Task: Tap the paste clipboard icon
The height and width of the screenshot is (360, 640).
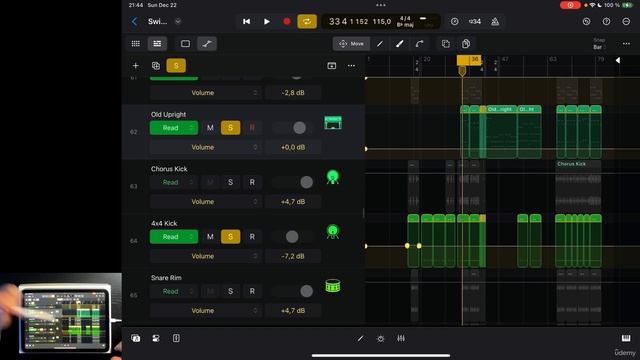Action: (x=466, y=44)
